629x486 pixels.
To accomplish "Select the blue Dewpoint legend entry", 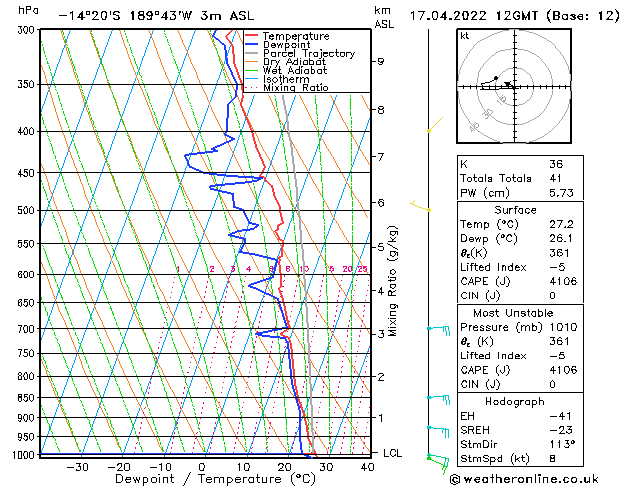I will click(284, 45).
